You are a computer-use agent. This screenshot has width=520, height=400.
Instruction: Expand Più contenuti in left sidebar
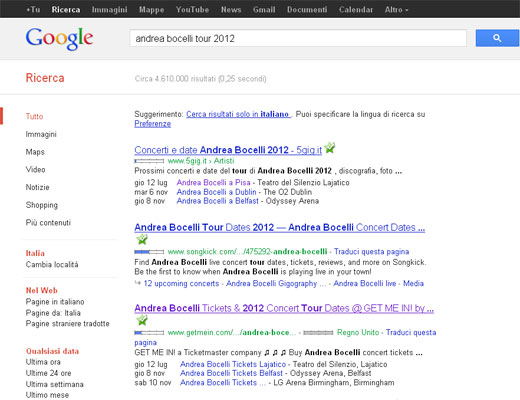point(48,223)
